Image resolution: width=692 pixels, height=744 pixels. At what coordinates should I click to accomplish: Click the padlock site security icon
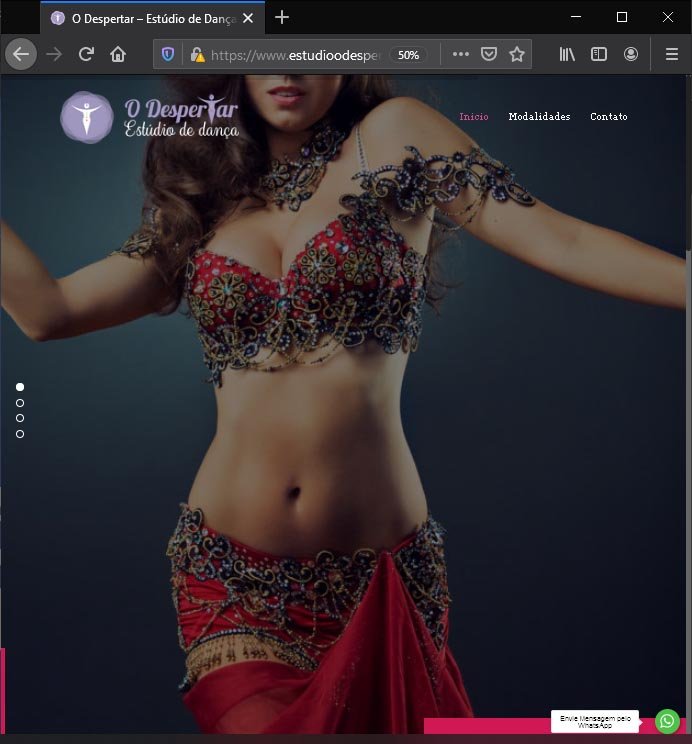(x=197, y=55)
